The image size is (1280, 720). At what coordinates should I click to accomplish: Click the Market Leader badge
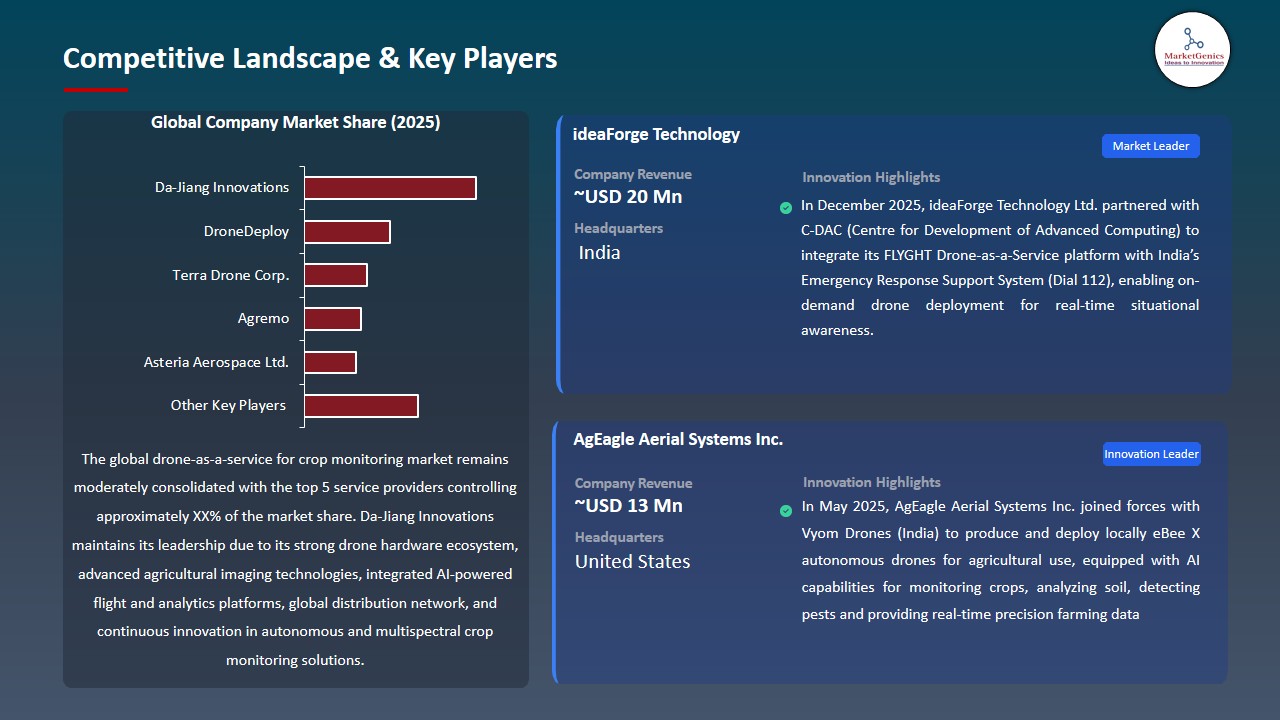tap(1151, 146)
